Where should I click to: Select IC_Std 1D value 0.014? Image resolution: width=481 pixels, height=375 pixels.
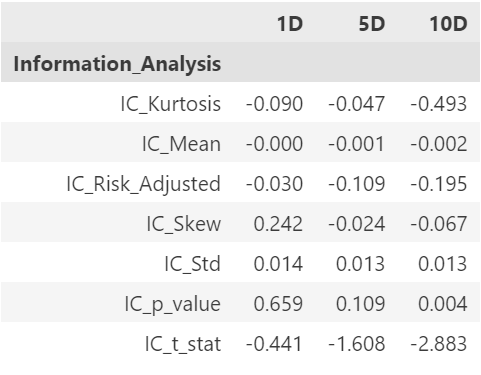pos(278,264)
